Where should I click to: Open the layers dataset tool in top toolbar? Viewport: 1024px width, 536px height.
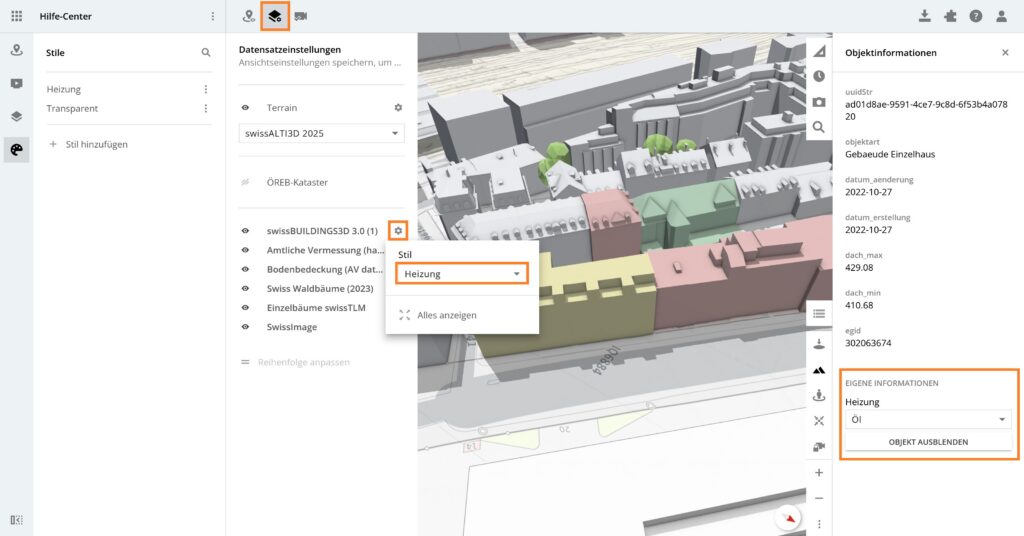[275, 16]
